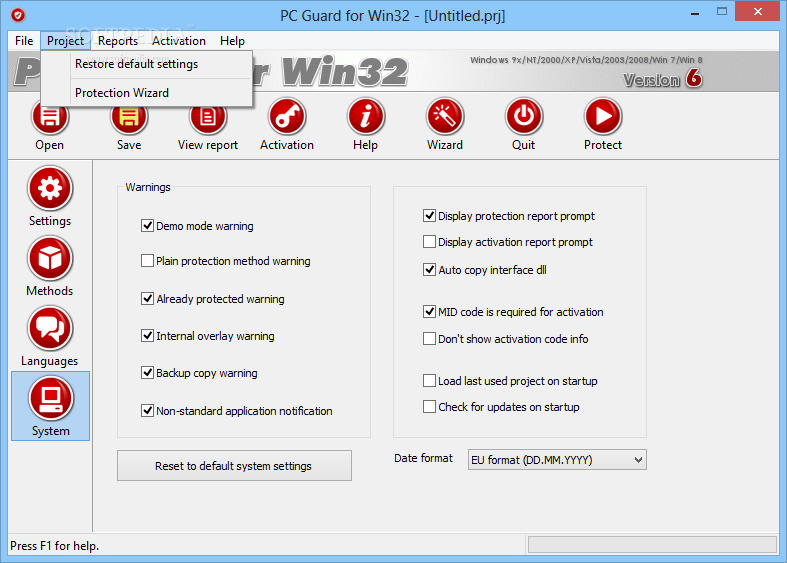Start protection with the Protect icon
Image resolution: width=787 pixels, height=563 pixels.
pos(603,116)
